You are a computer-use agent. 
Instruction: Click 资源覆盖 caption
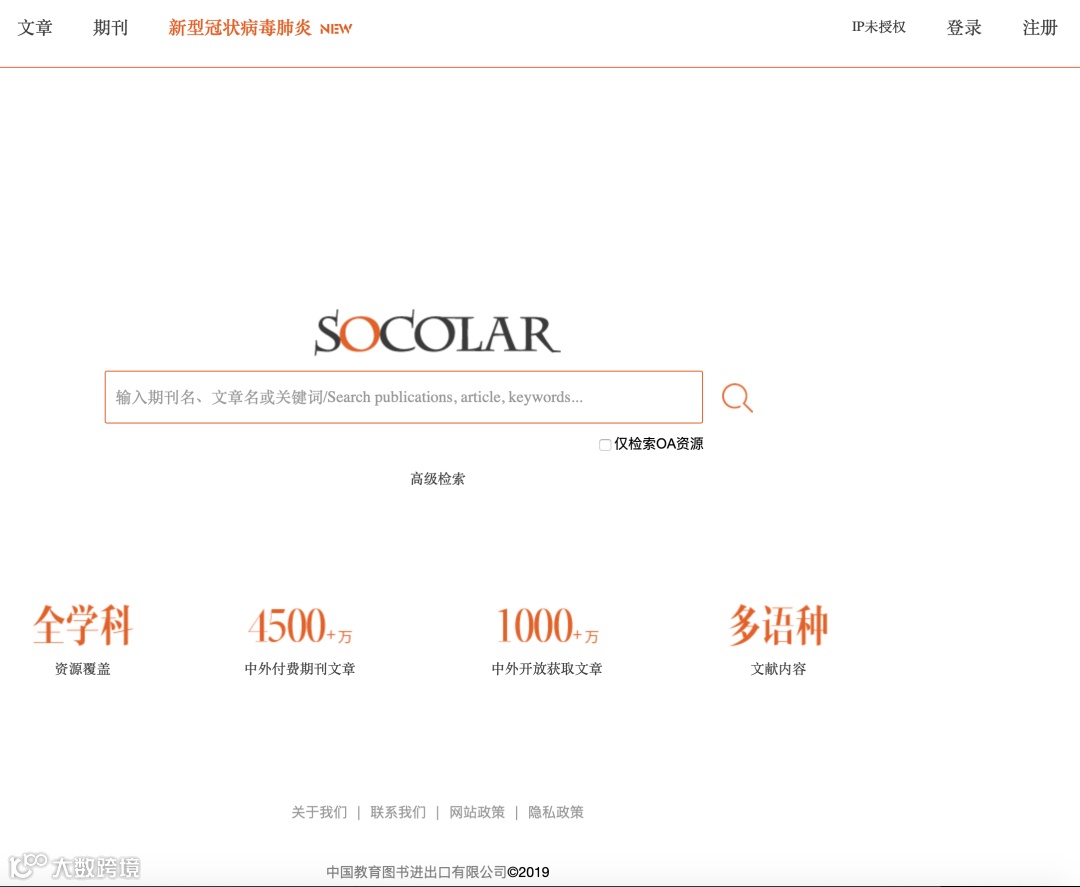tap(83, 669)
